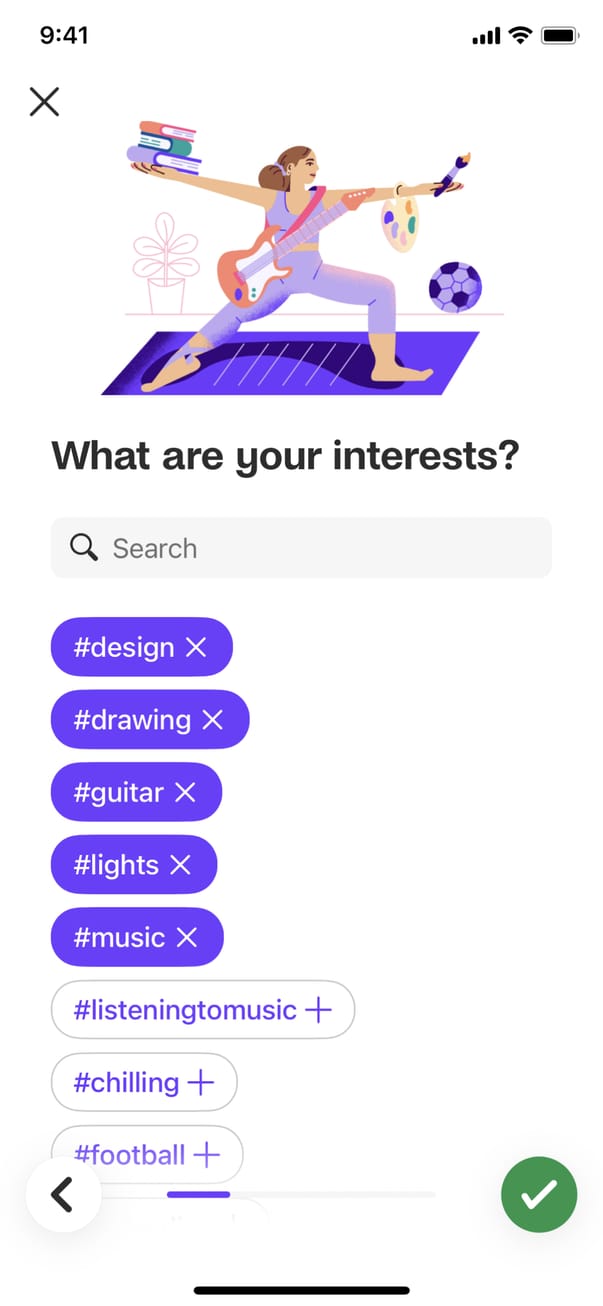Remove #lights using its X icon

pos(180,865)
